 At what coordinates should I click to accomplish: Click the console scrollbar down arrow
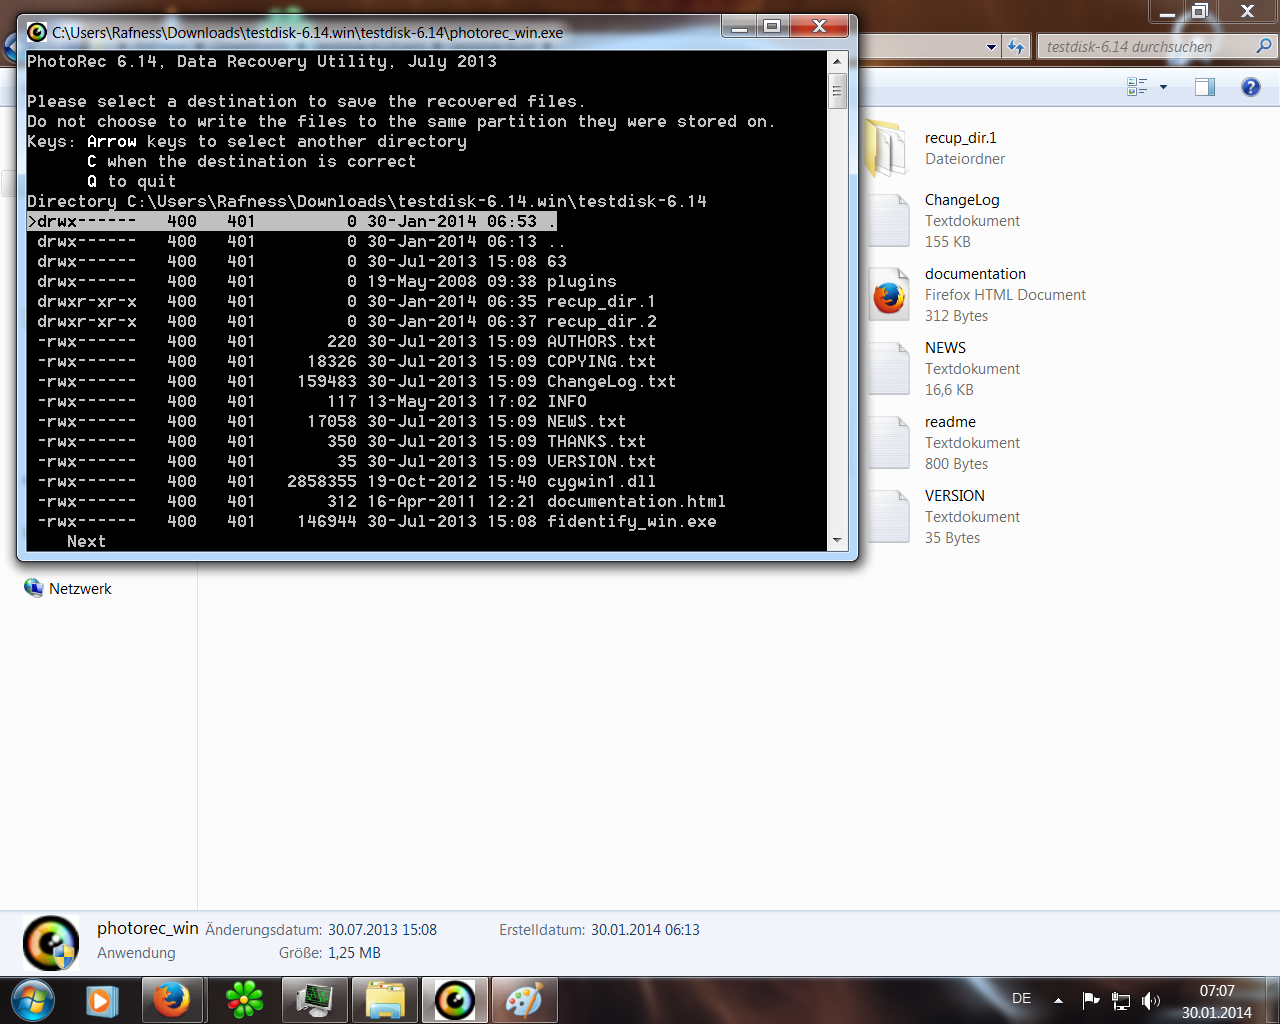point(838,540)
